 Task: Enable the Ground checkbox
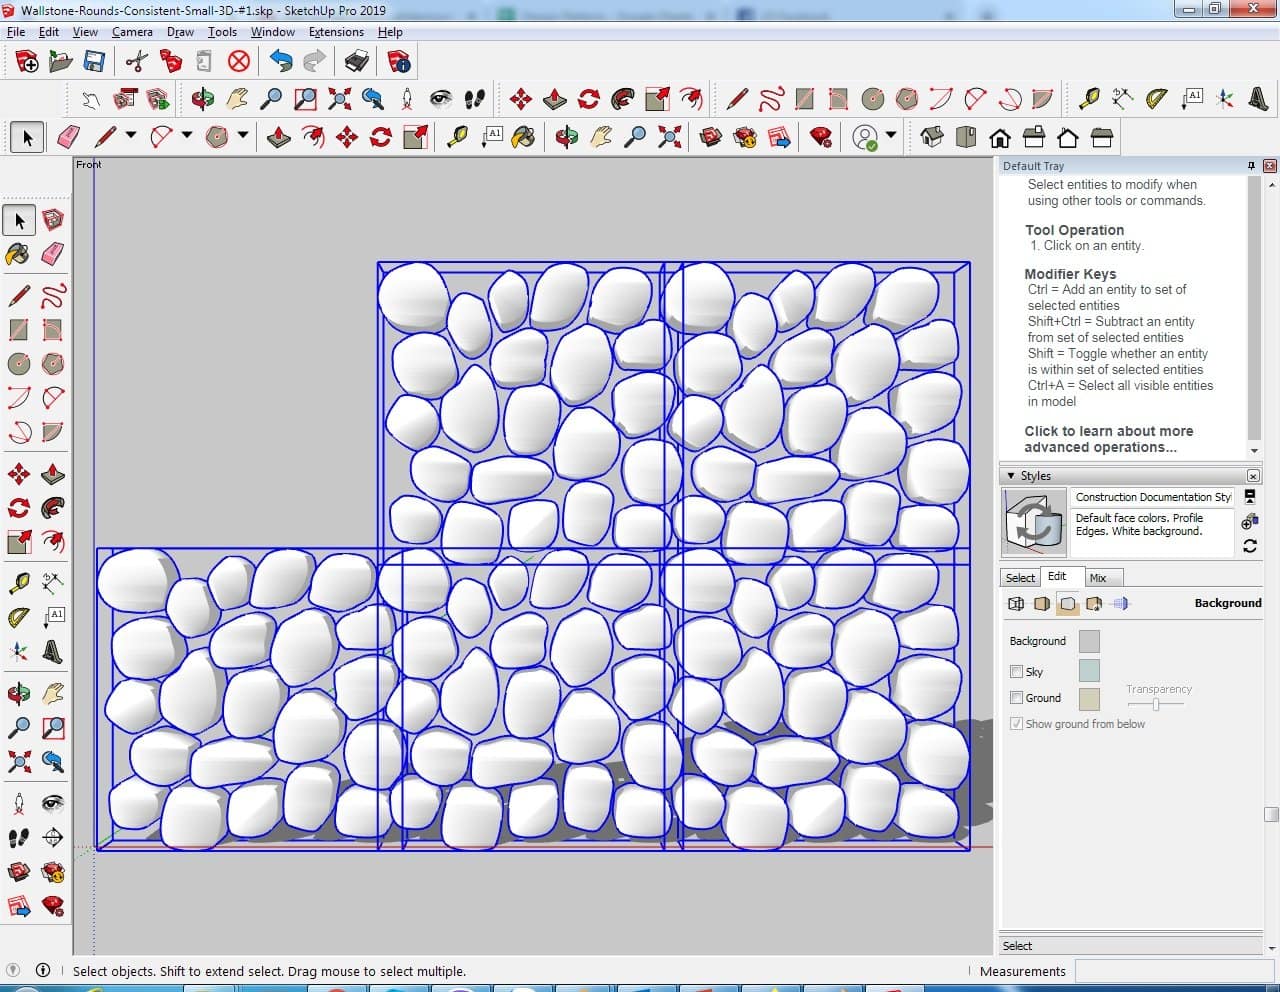(x=1016, y=698)
